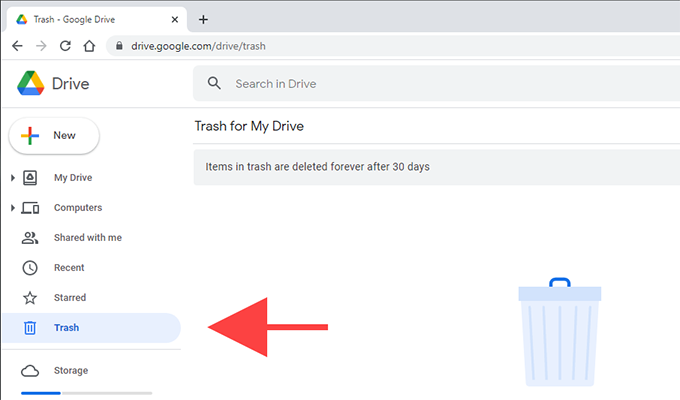Expand the Computers tree arrow
Screen dimensions: 680x400
coord(13,208)
